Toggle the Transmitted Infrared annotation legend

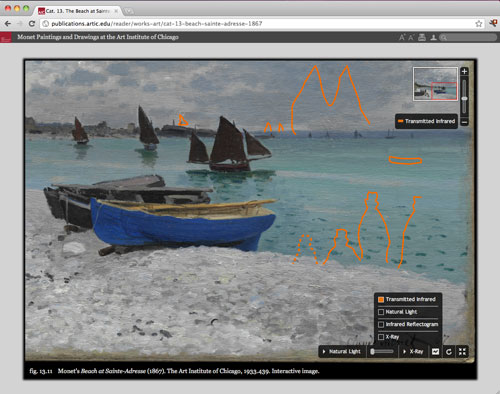point(426,121)
